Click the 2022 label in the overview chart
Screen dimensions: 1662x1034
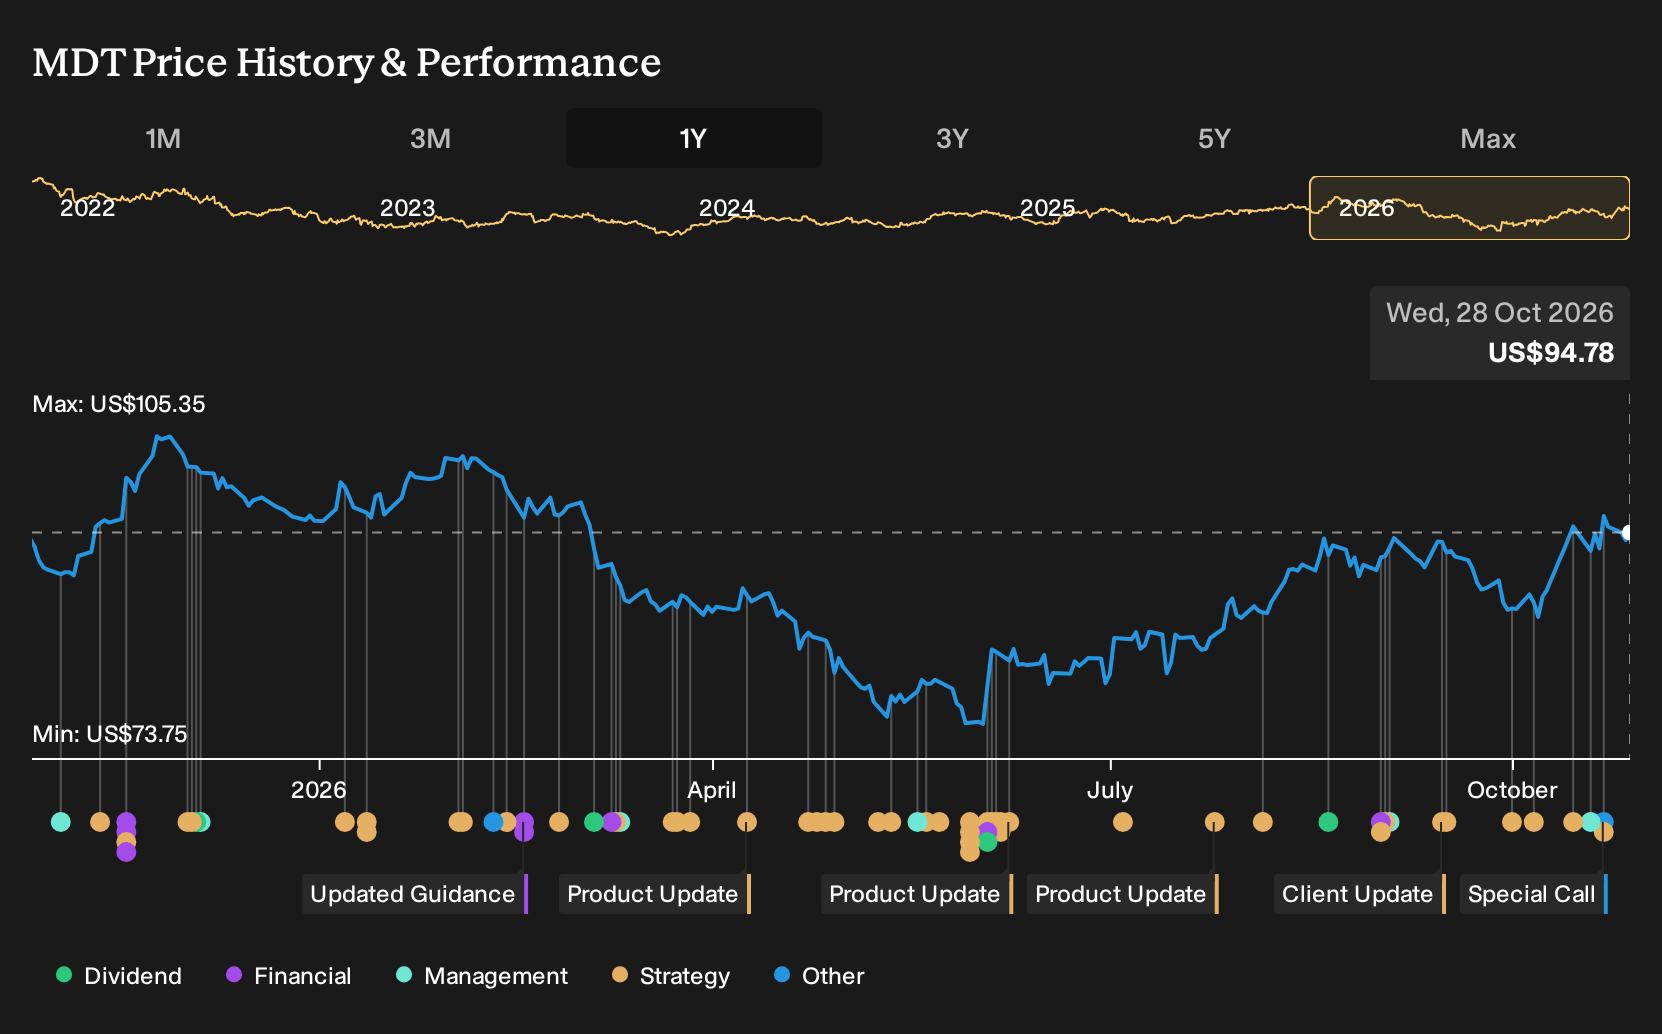(88, 208)
